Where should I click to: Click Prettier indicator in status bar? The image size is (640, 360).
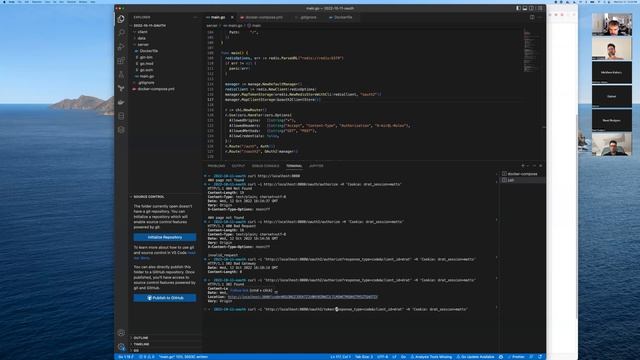click(x=517, y=357)
